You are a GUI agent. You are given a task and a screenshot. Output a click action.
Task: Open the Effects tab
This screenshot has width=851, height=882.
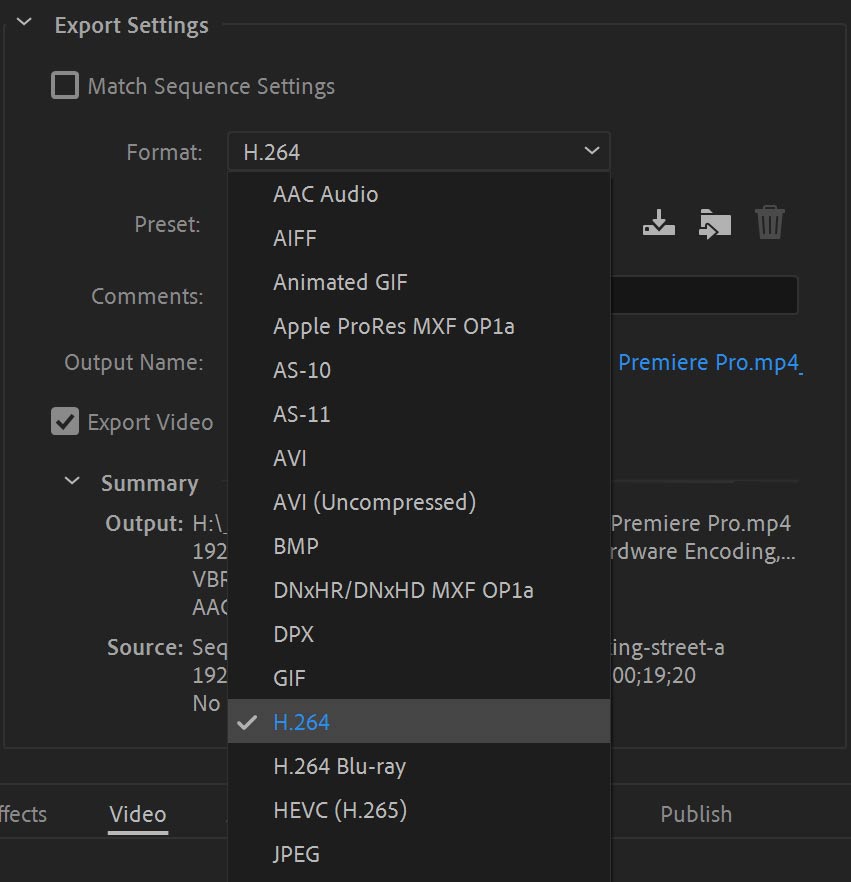pyautogui.click(x=23, y=814)
